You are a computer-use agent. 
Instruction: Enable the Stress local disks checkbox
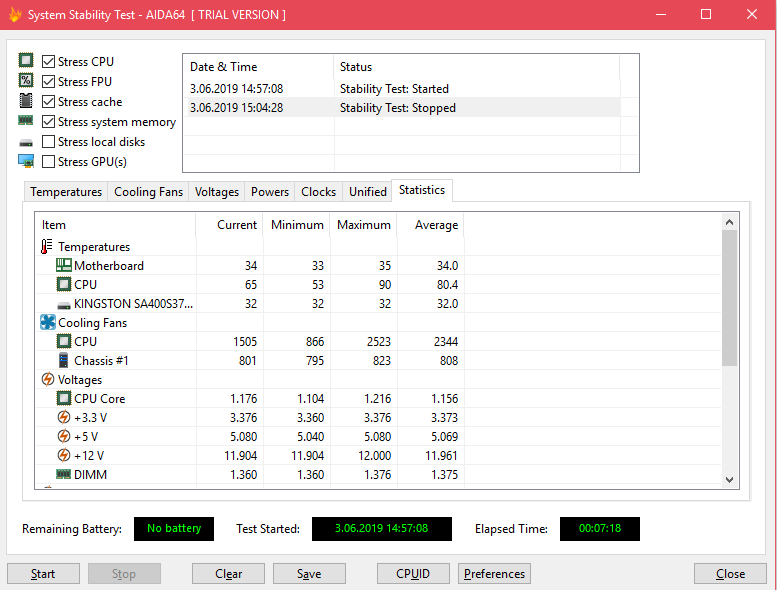pyautogui.click(x=48, y=142)
